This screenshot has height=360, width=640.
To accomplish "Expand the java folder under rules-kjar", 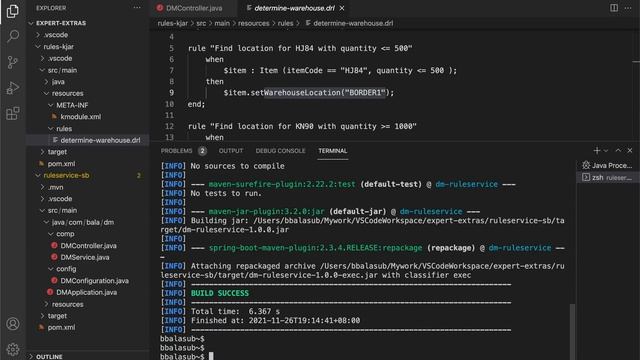I will coord(58,82).
